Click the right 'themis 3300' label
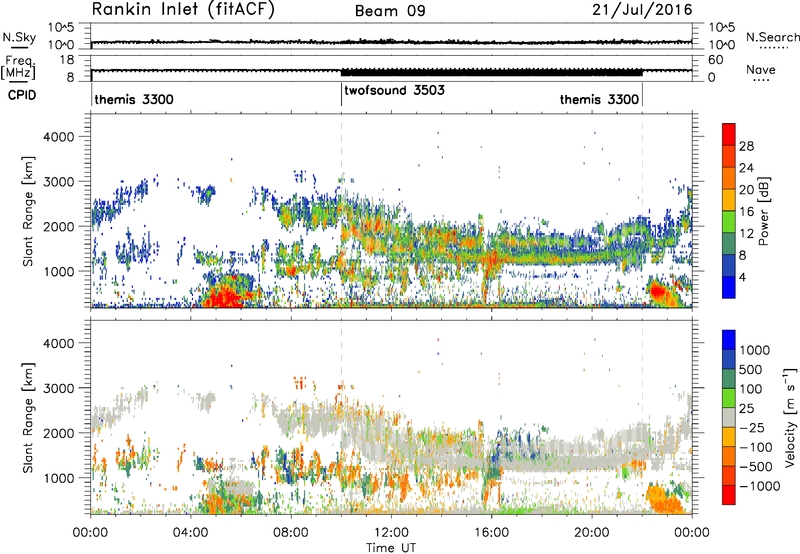Viewport: 800px width, 554px height. point(599,99)
